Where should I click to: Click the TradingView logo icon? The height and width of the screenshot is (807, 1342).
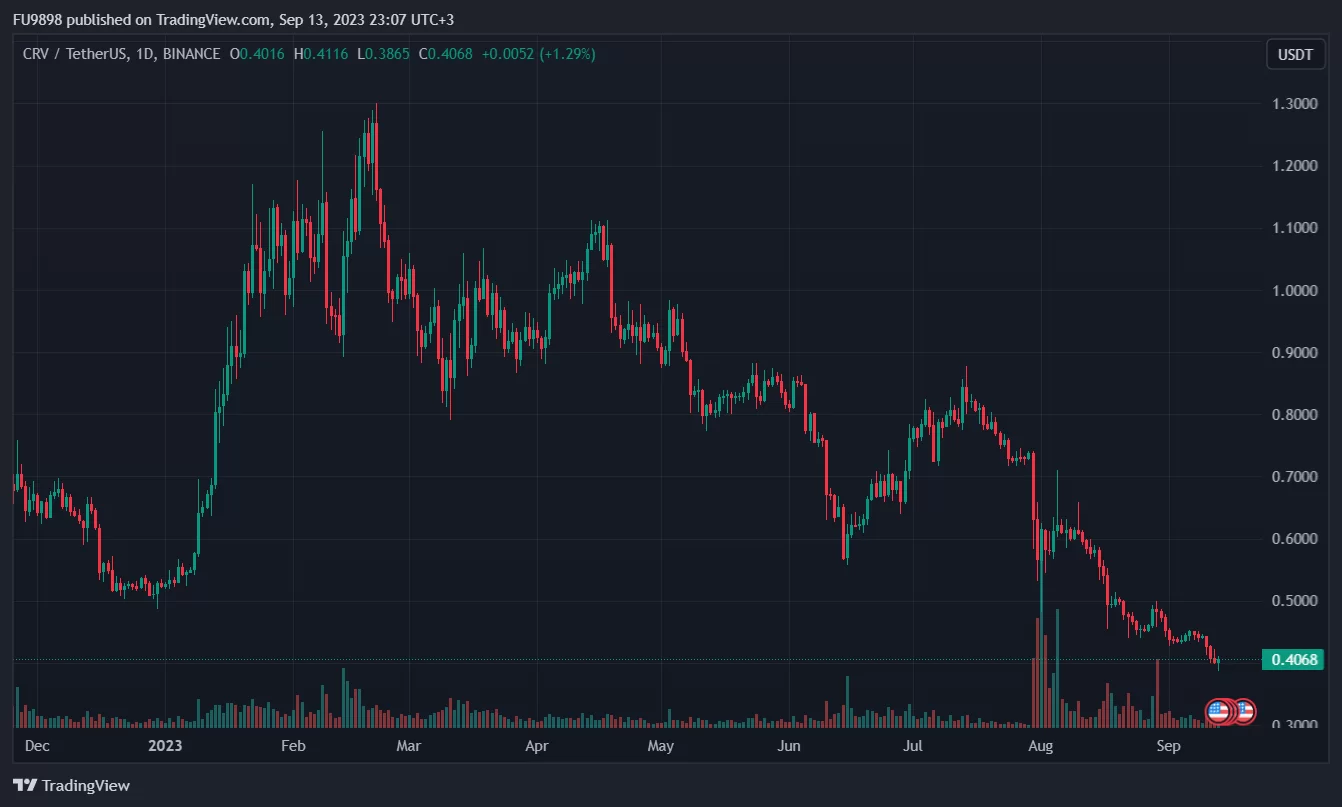25,785
